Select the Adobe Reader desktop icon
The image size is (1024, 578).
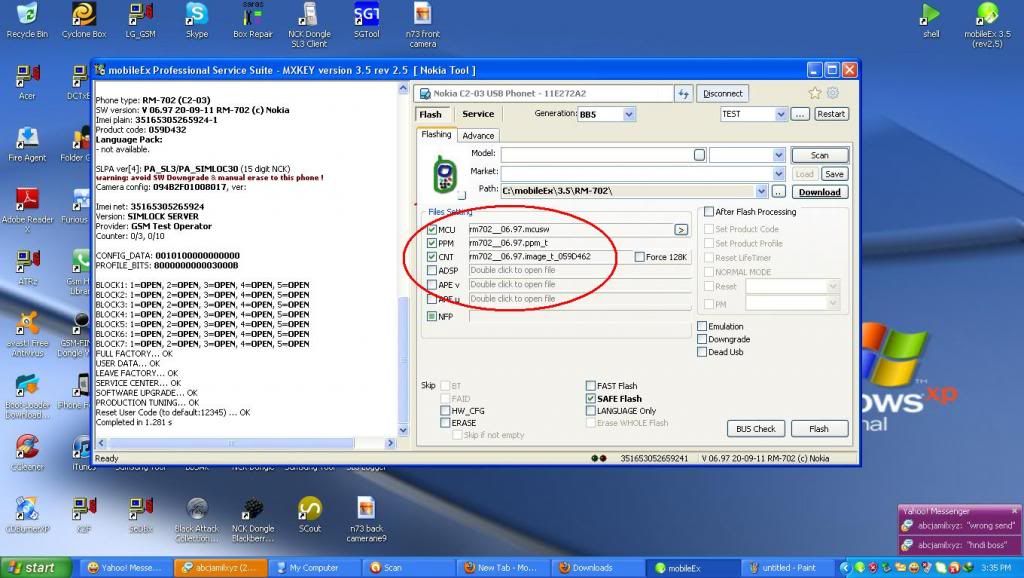point(27,210)
